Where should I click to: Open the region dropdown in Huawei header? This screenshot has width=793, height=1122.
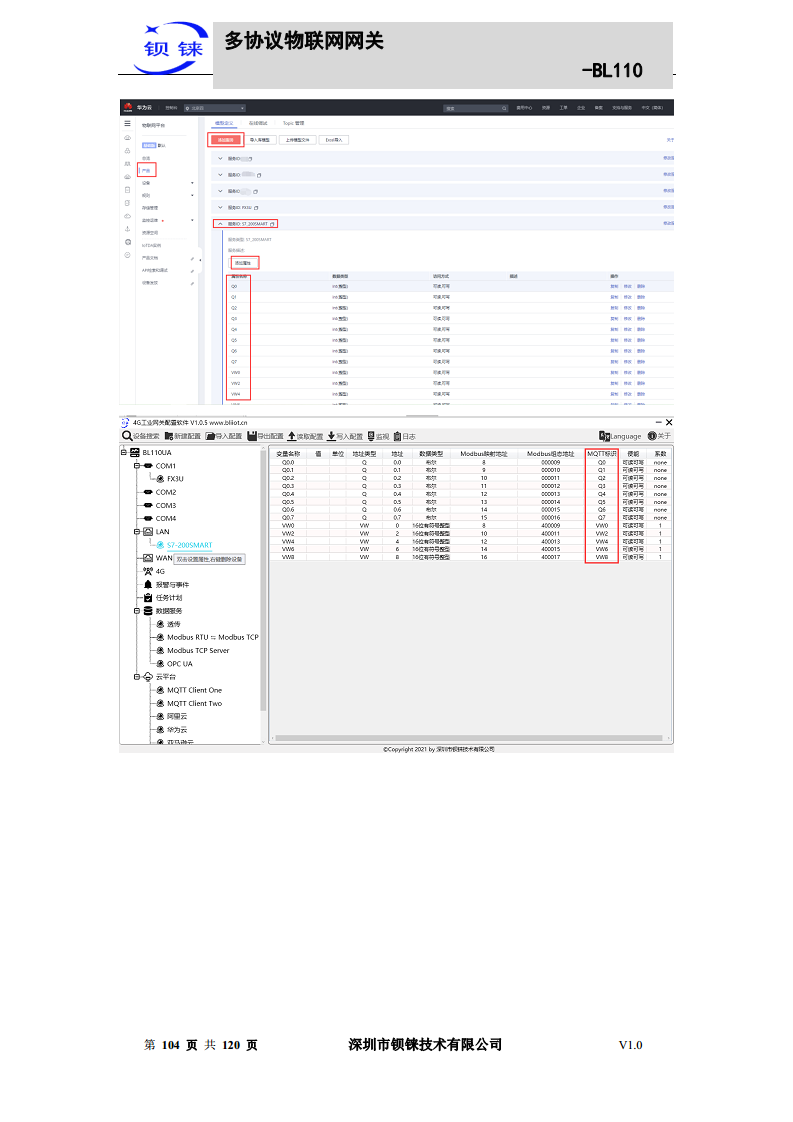[x=215, y=108]
